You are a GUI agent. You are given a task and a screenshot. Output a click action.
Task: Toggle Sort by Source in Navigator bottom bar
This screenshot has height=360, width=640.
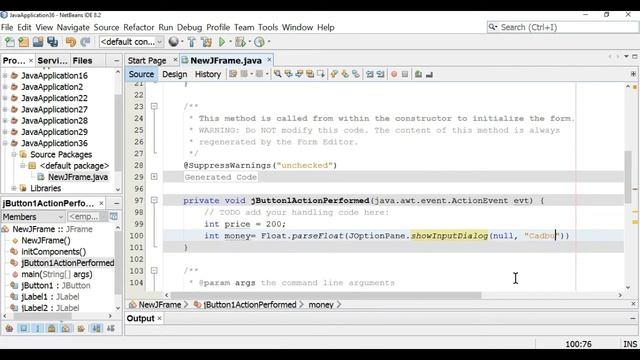click(x=111, y=328)
